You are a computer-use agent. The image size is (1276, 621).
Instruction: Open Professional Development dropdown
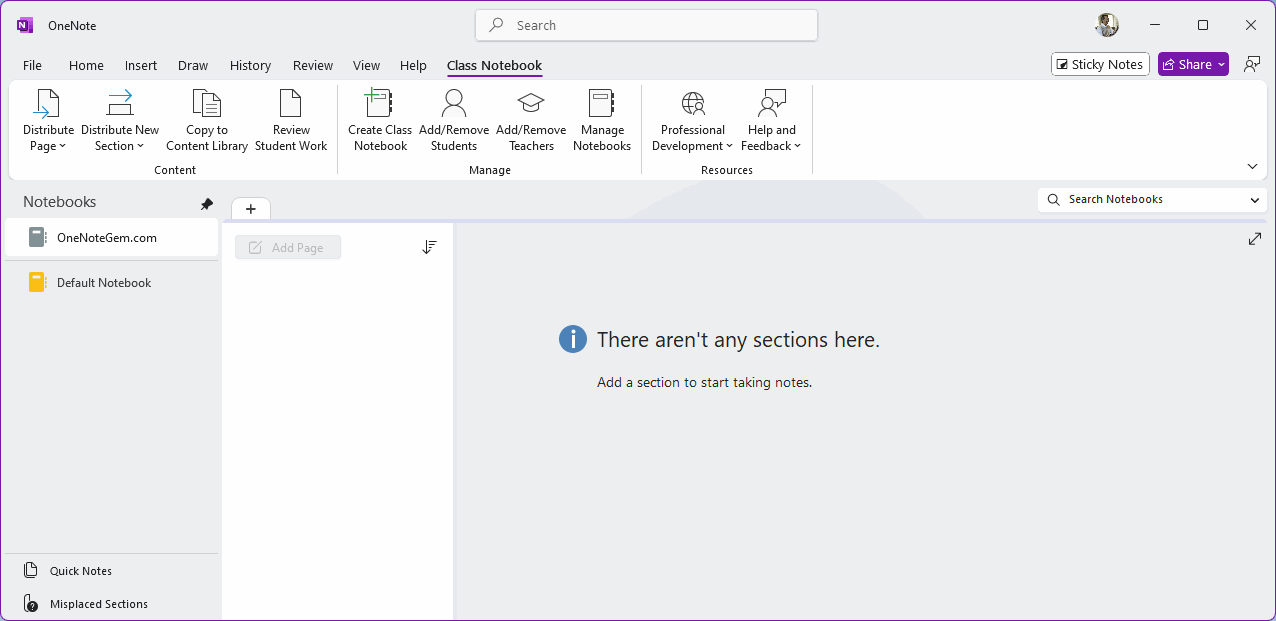(x=693, y=120)
